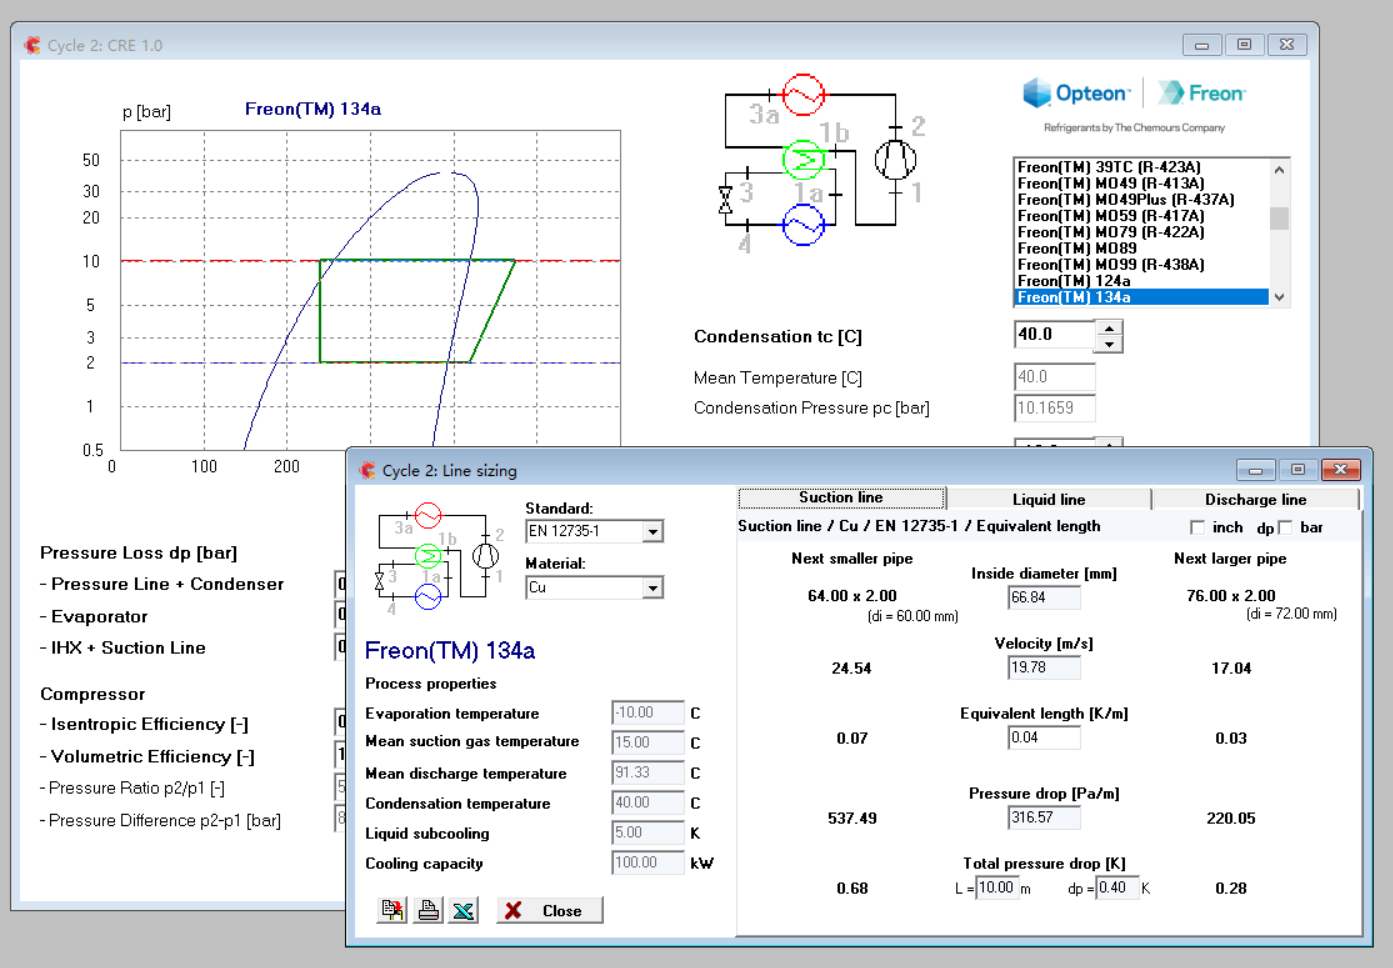This screenshot has width=1393, height=968.
Task: Switch to the Liquid line tab
Action: 1048,499
